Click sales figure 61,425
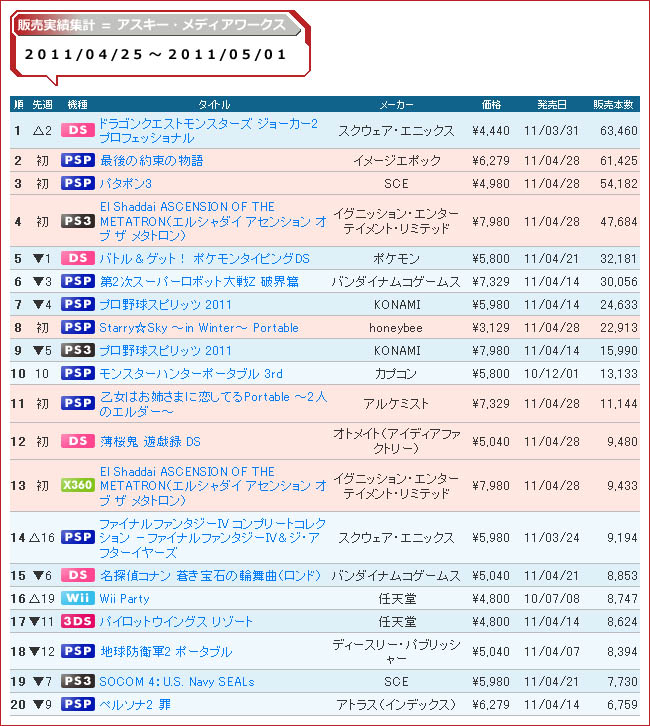 click(x=619, y=161)
